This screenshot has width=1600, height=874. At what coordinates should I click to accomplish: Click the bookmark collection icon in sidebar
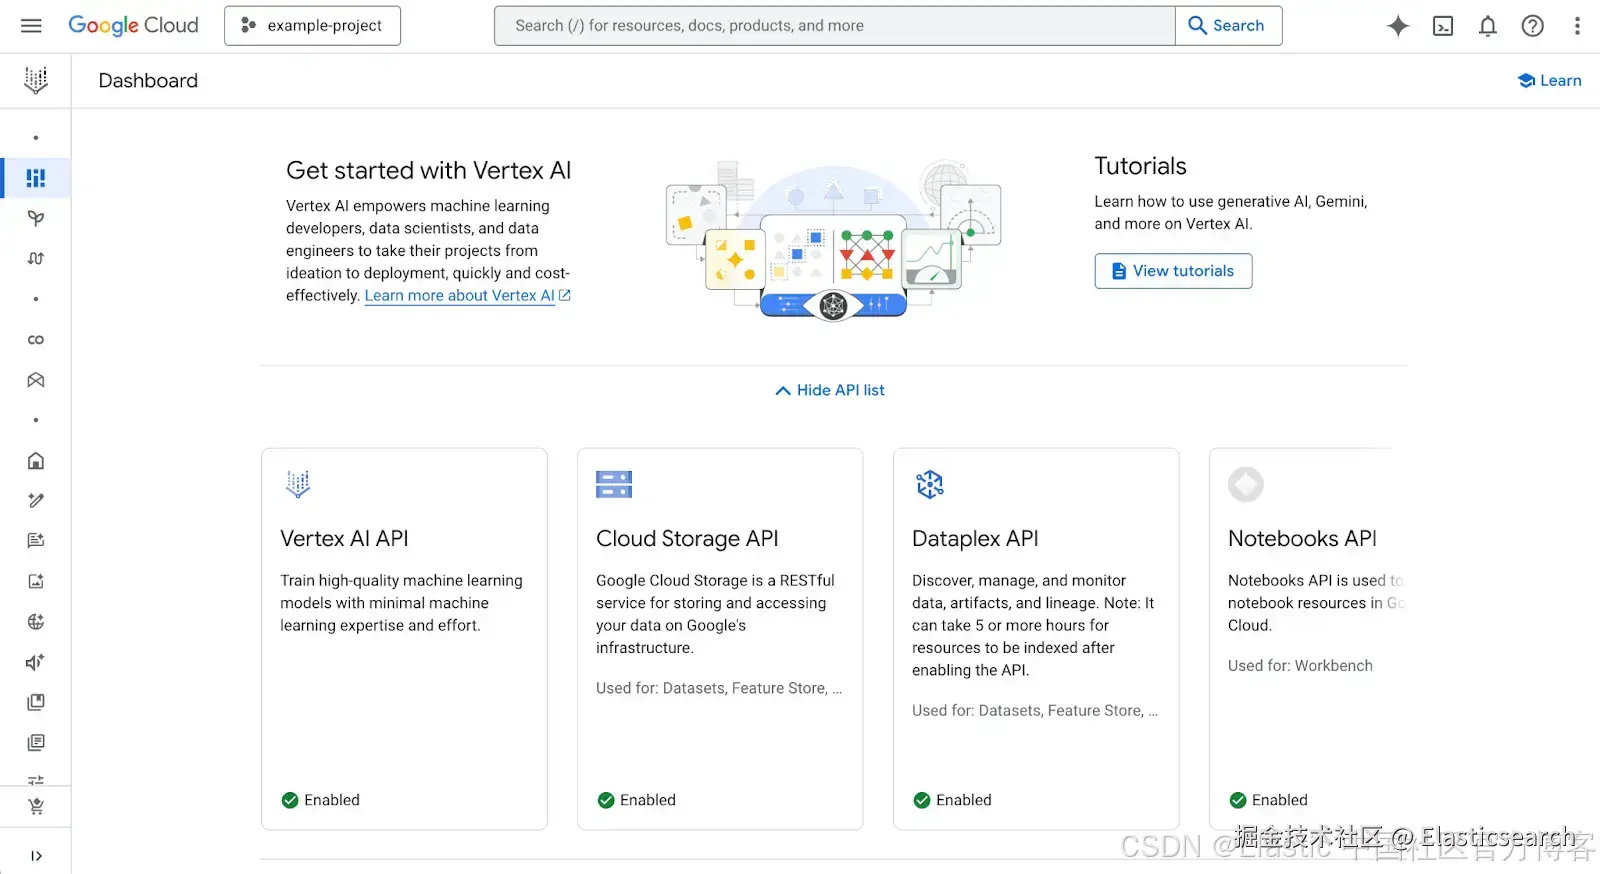36,702
